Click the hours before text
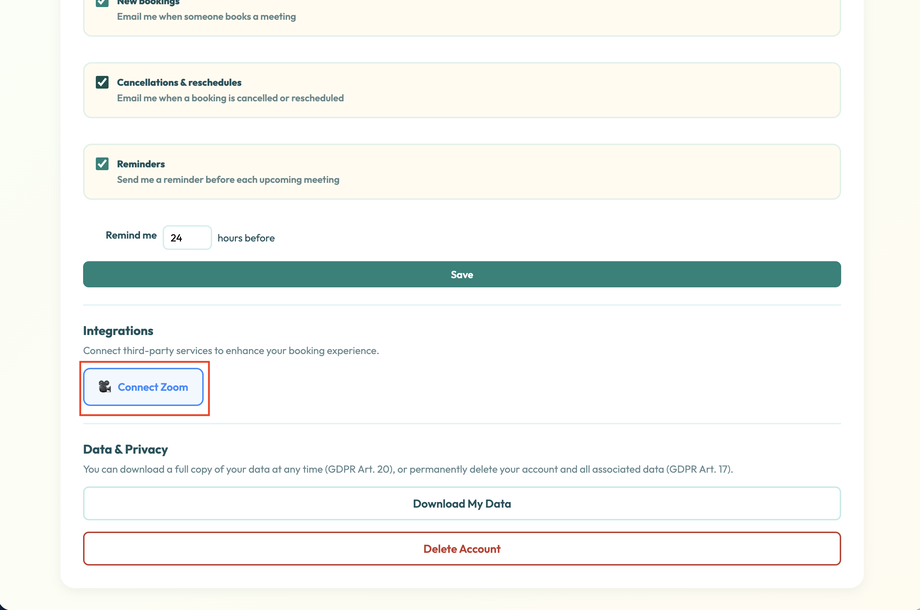920x610 pixels. tap(245, 238)
